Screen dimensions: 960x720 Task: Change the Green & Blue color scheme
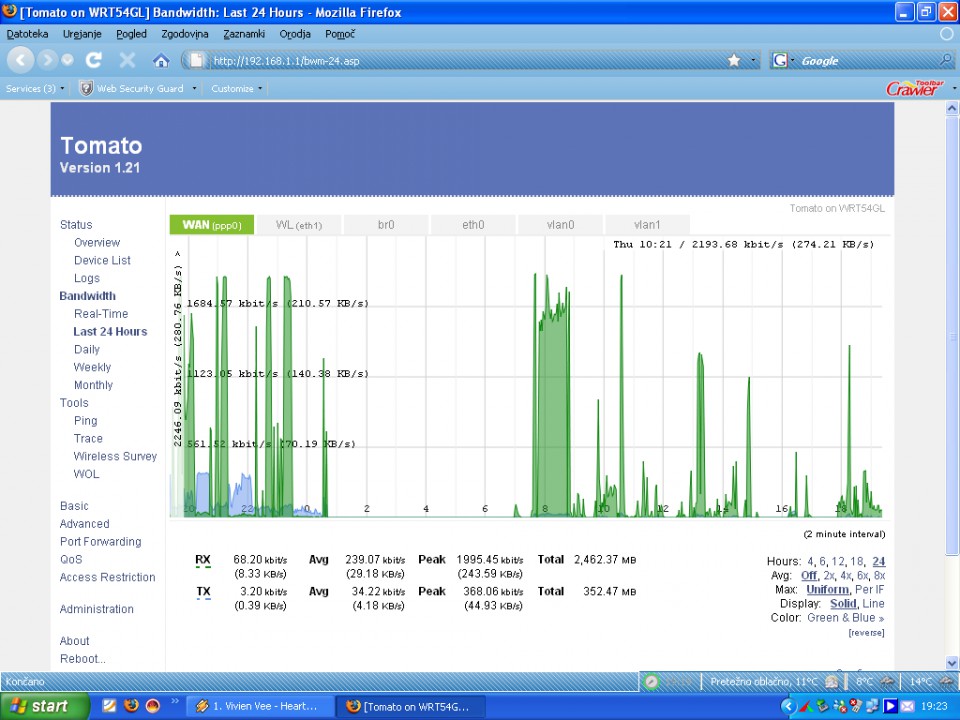coord(846,618)
